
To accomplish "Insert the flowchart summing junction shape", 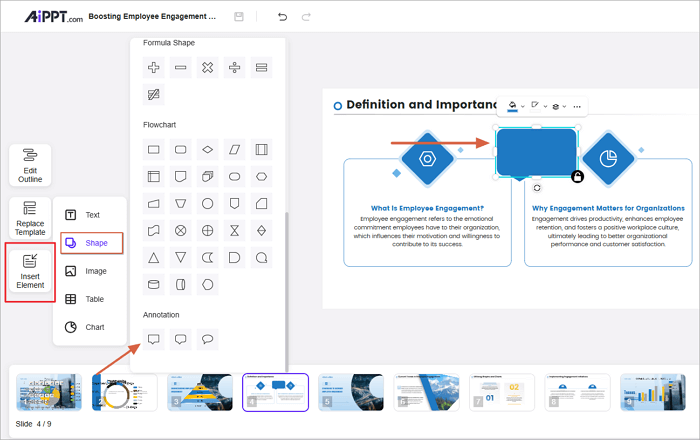I will [180, 231].
